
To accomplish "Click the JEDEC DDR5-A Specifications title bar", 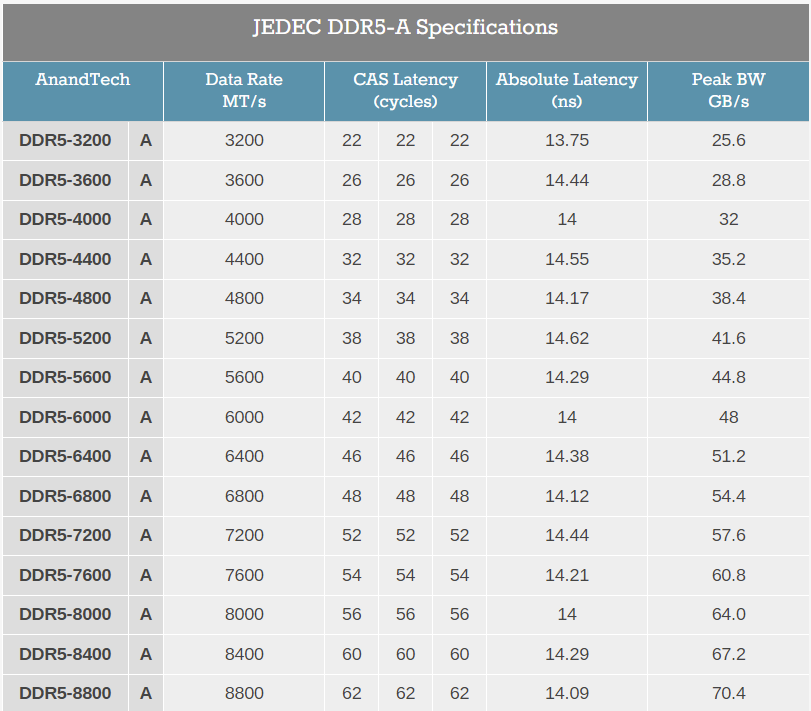I will coord(405,29).
